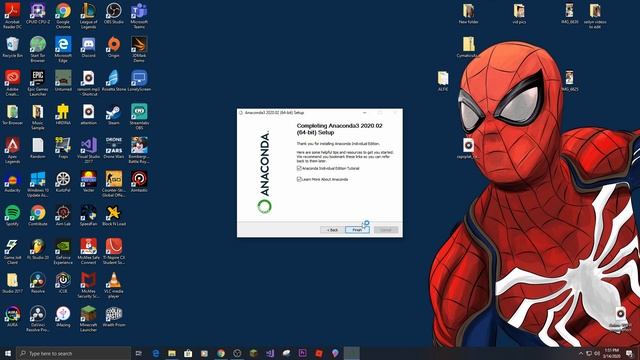Open the Aimtastic desktop shortcut
The width and height of the screenshot is (640, 360).
[x=139, y=182]
